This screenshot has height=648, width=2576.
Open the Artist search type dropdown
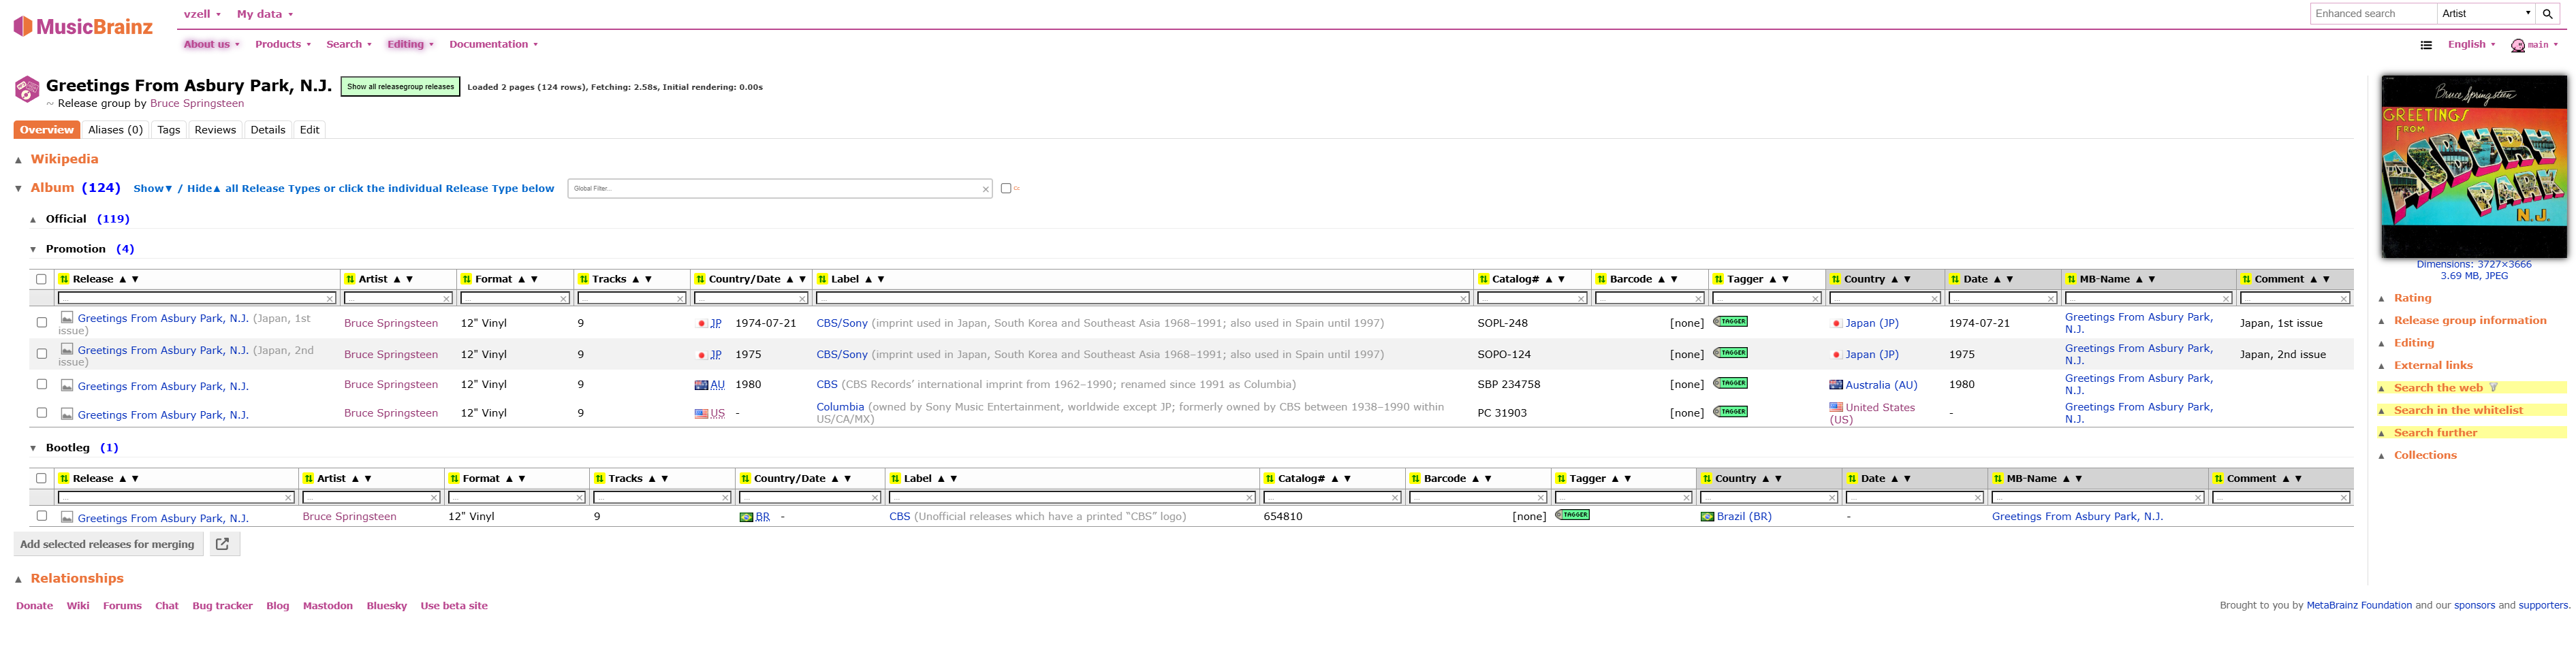[2485, 14]
